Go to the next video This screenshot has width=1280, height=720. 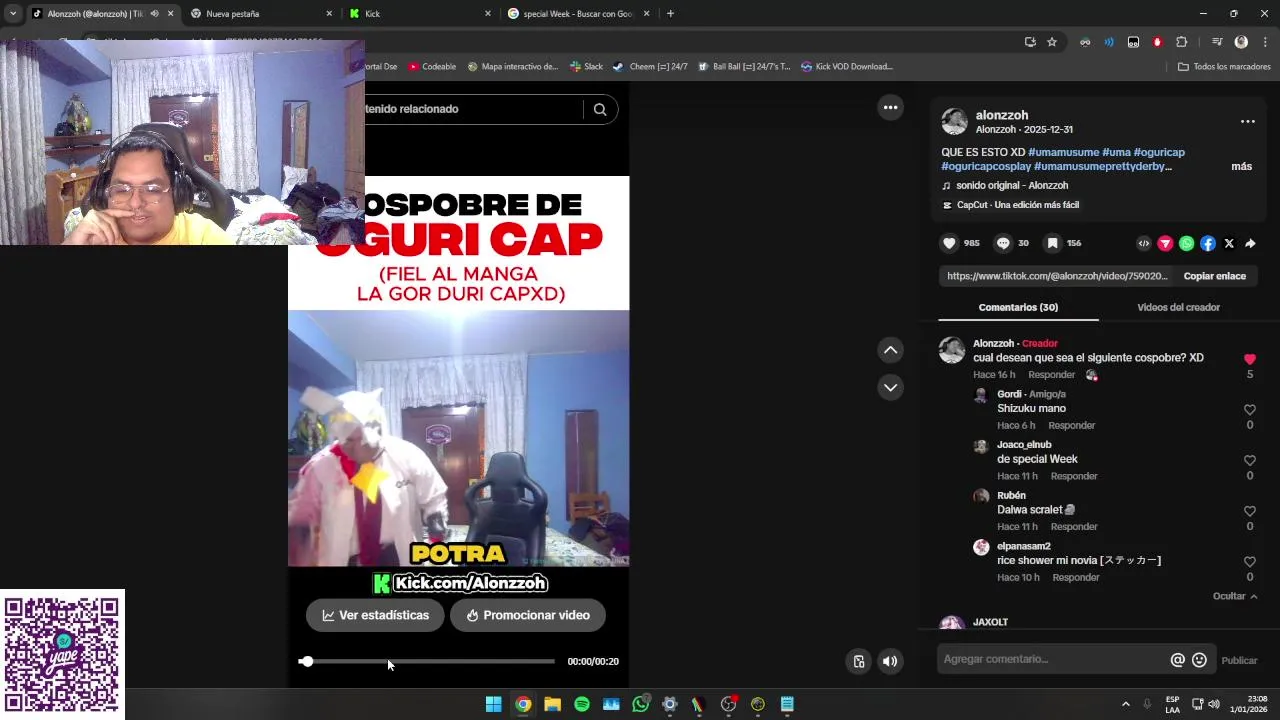890,387
